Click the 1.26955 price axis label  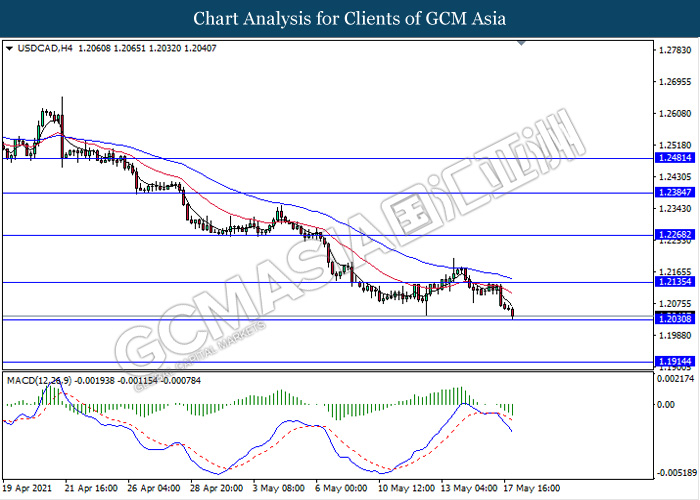[x=675, y=82]
